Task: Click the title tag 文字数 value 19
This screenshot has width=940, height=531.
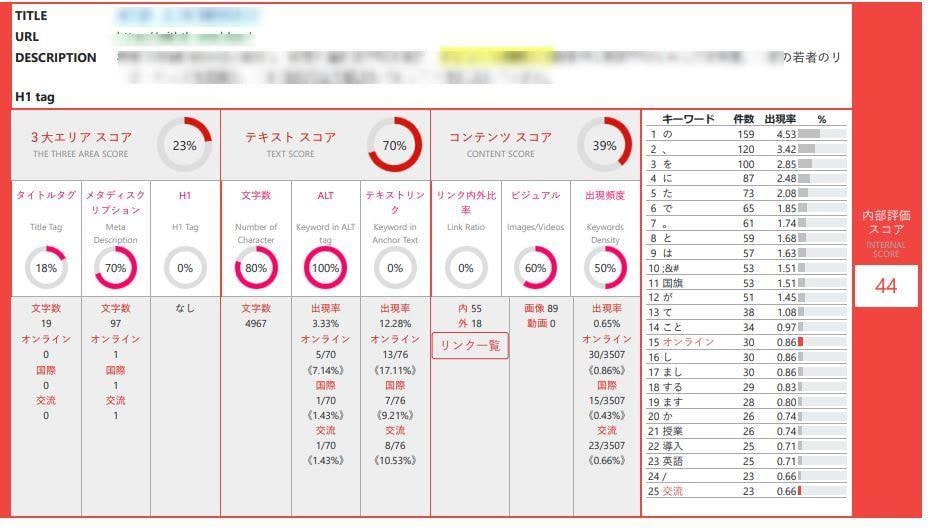Action: [x=46, y=324]
